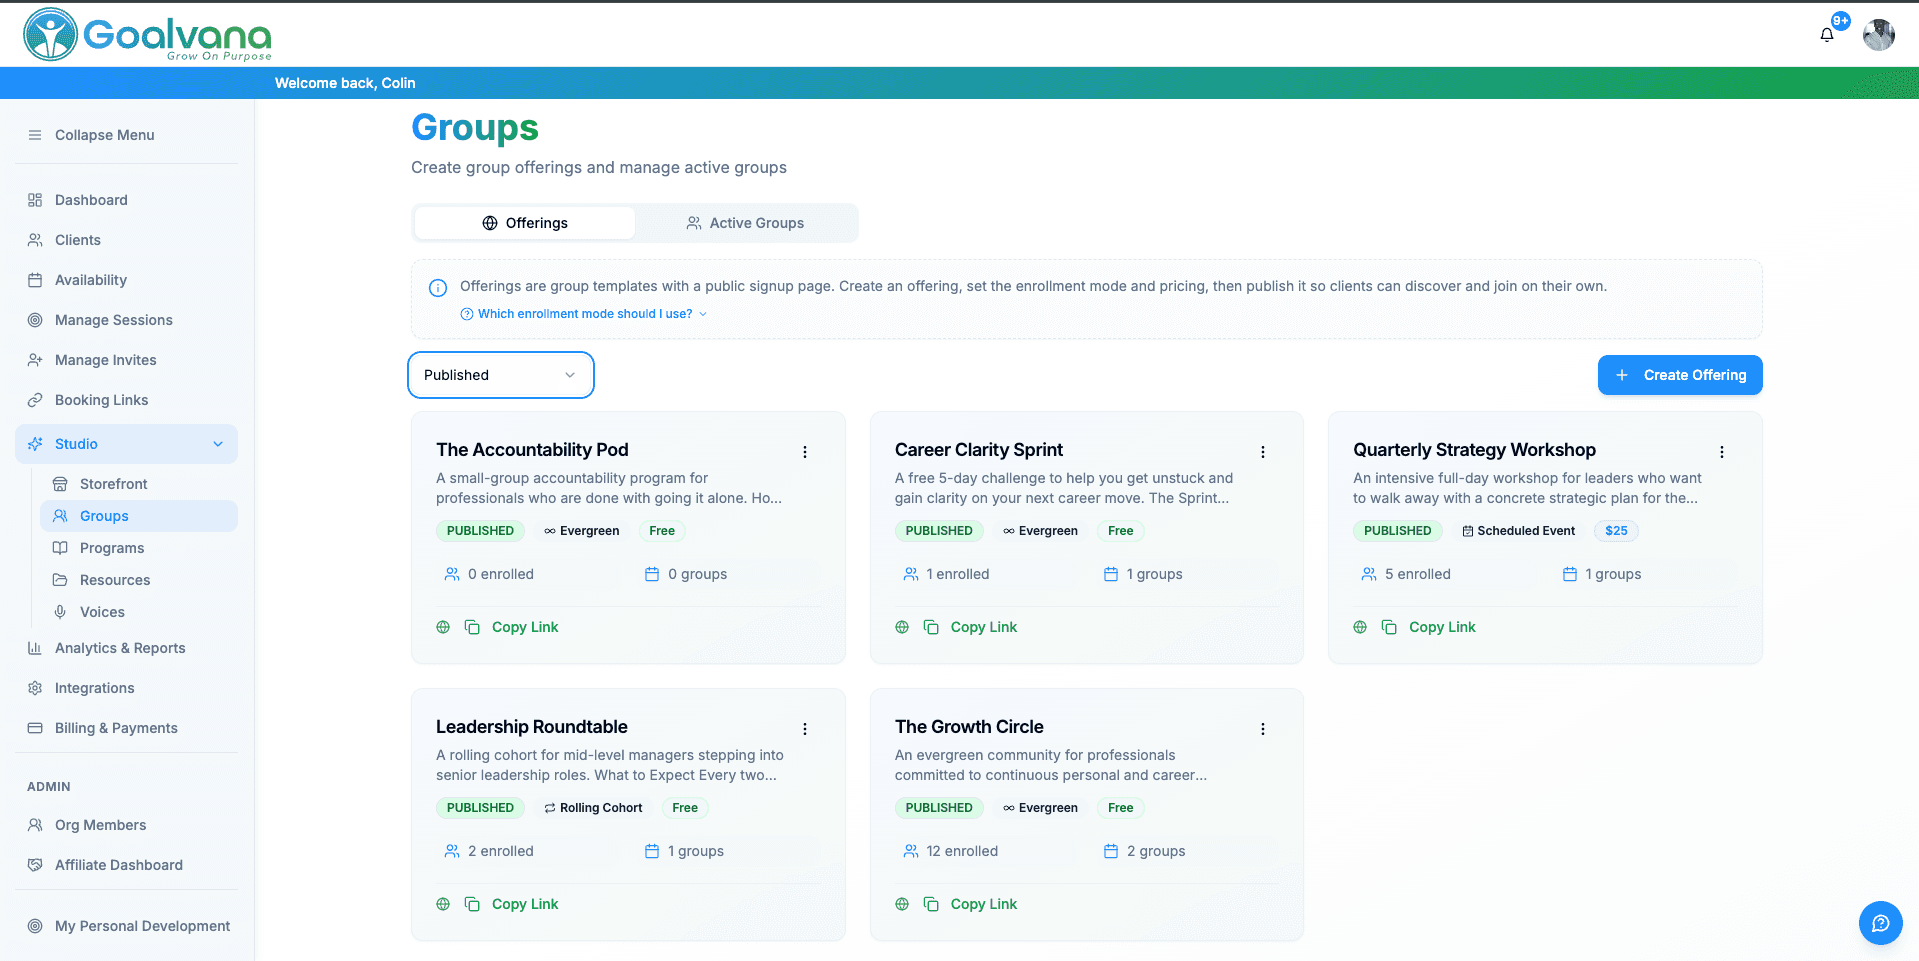1919x961 pixels.
Task: Click the globe icon on Career Clarity Sprint
Action: 901,627
